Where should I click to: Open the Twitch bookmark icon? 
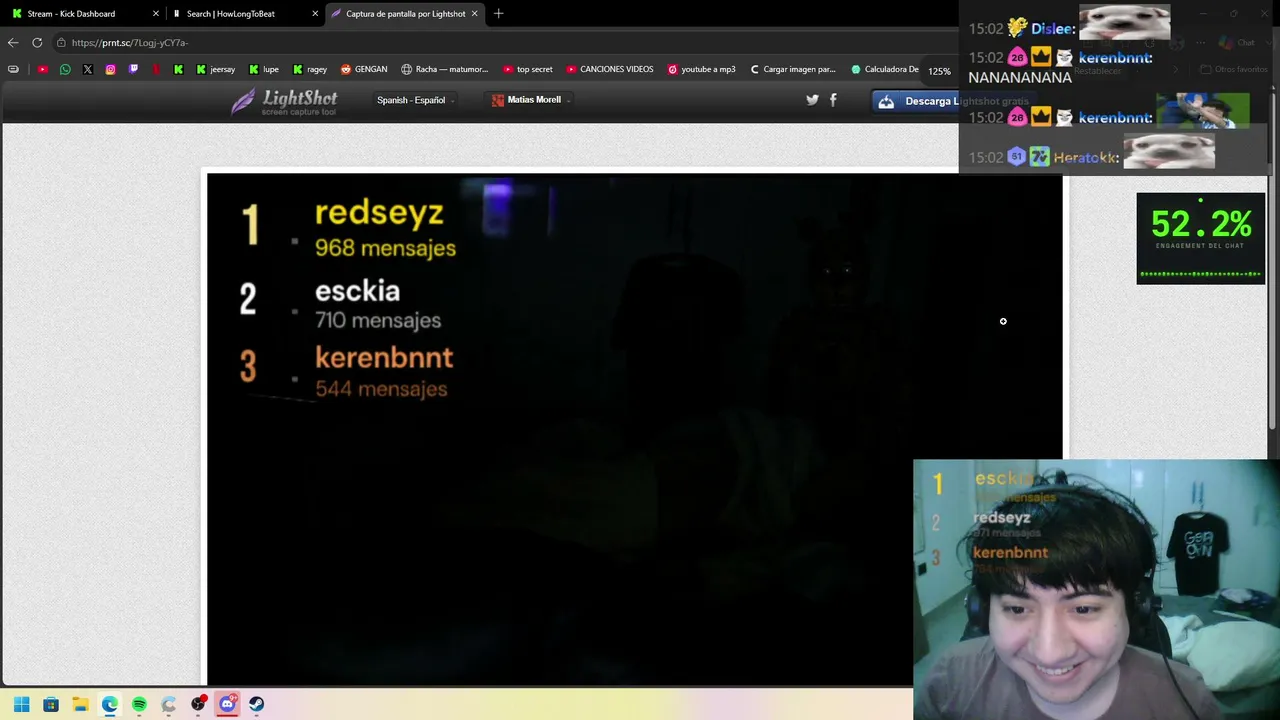(133, 70)
